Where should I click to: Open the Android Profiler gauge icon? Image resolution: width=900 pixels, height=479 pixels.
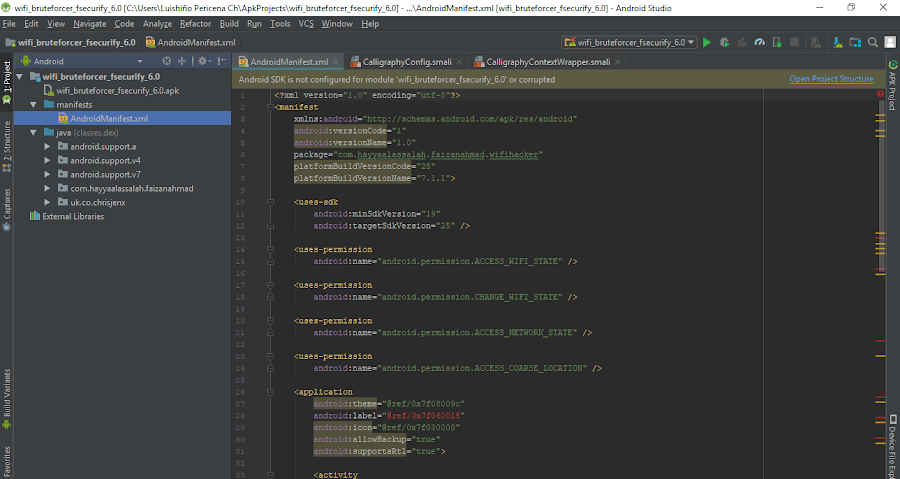point(759,42)
